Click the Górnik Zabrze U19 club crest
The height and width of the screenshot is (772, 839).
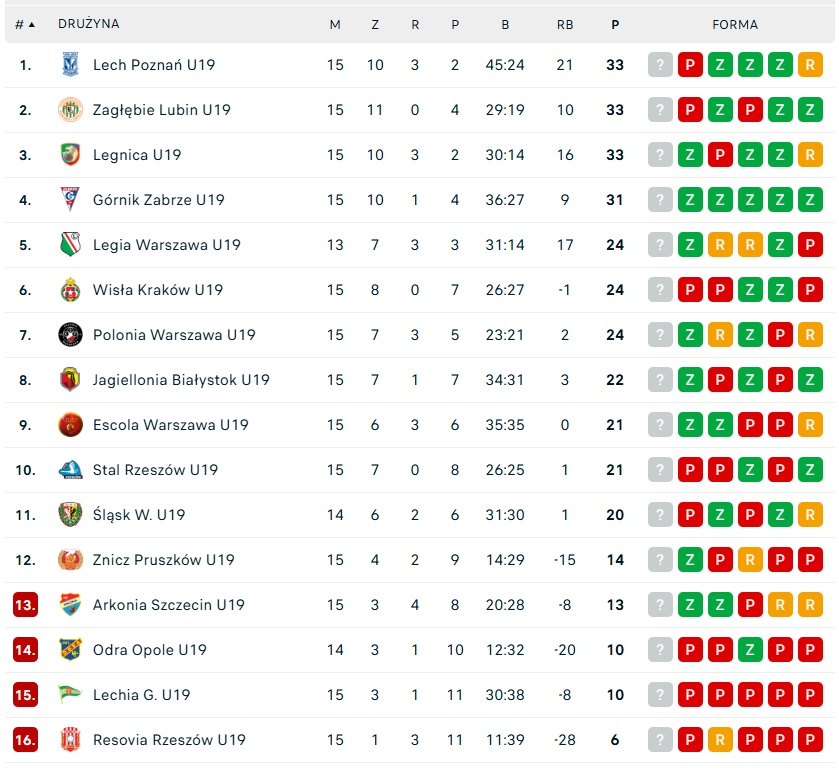point(70,200)
